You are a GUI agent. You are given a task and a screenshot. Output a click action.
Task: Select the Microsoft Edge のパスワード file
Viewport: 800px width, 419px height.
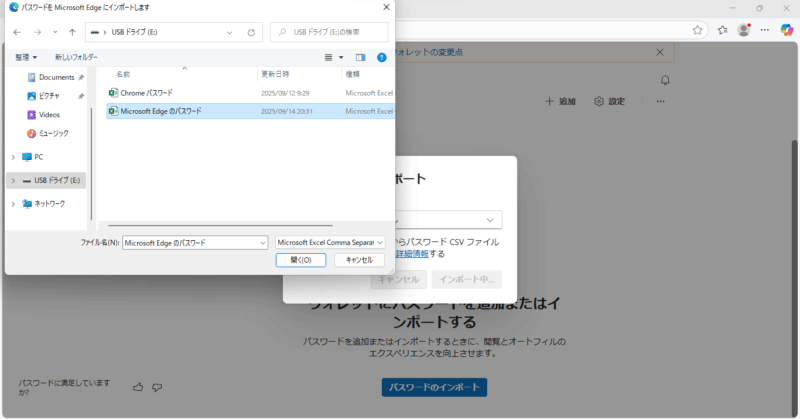pyautogui.click(x=250, y=111)
